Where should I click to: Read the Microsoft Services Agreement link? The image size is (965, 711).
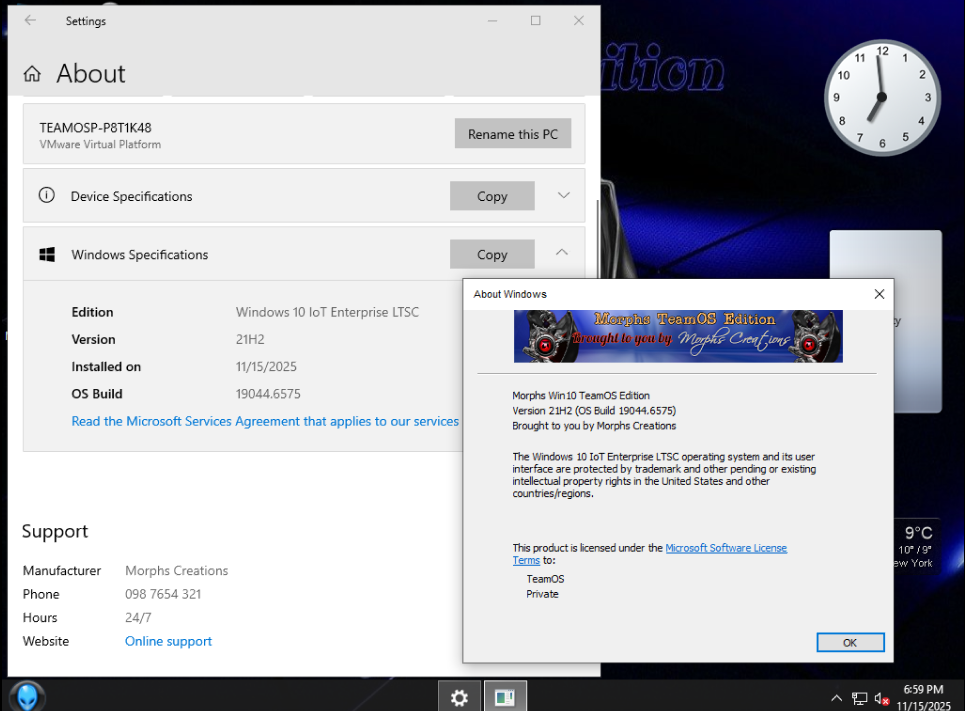(265, 421)
